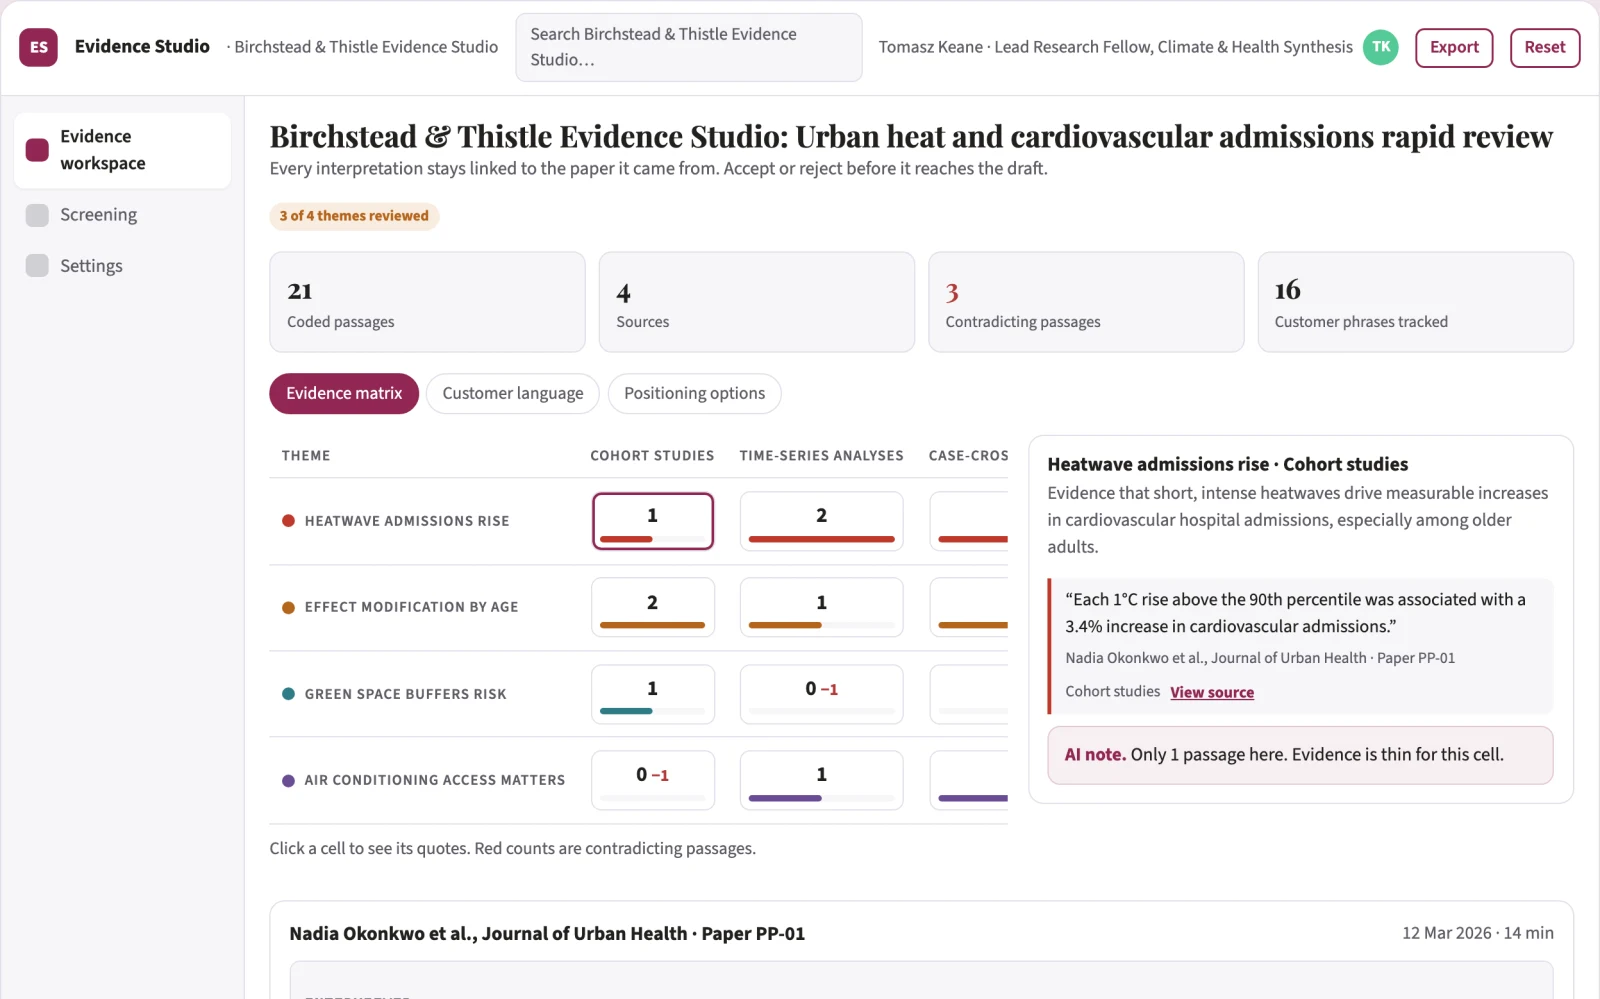Switch to the Positioning options tab
Image resolution: width=1600 pixels, height=999 pixels.
point(695,394)
